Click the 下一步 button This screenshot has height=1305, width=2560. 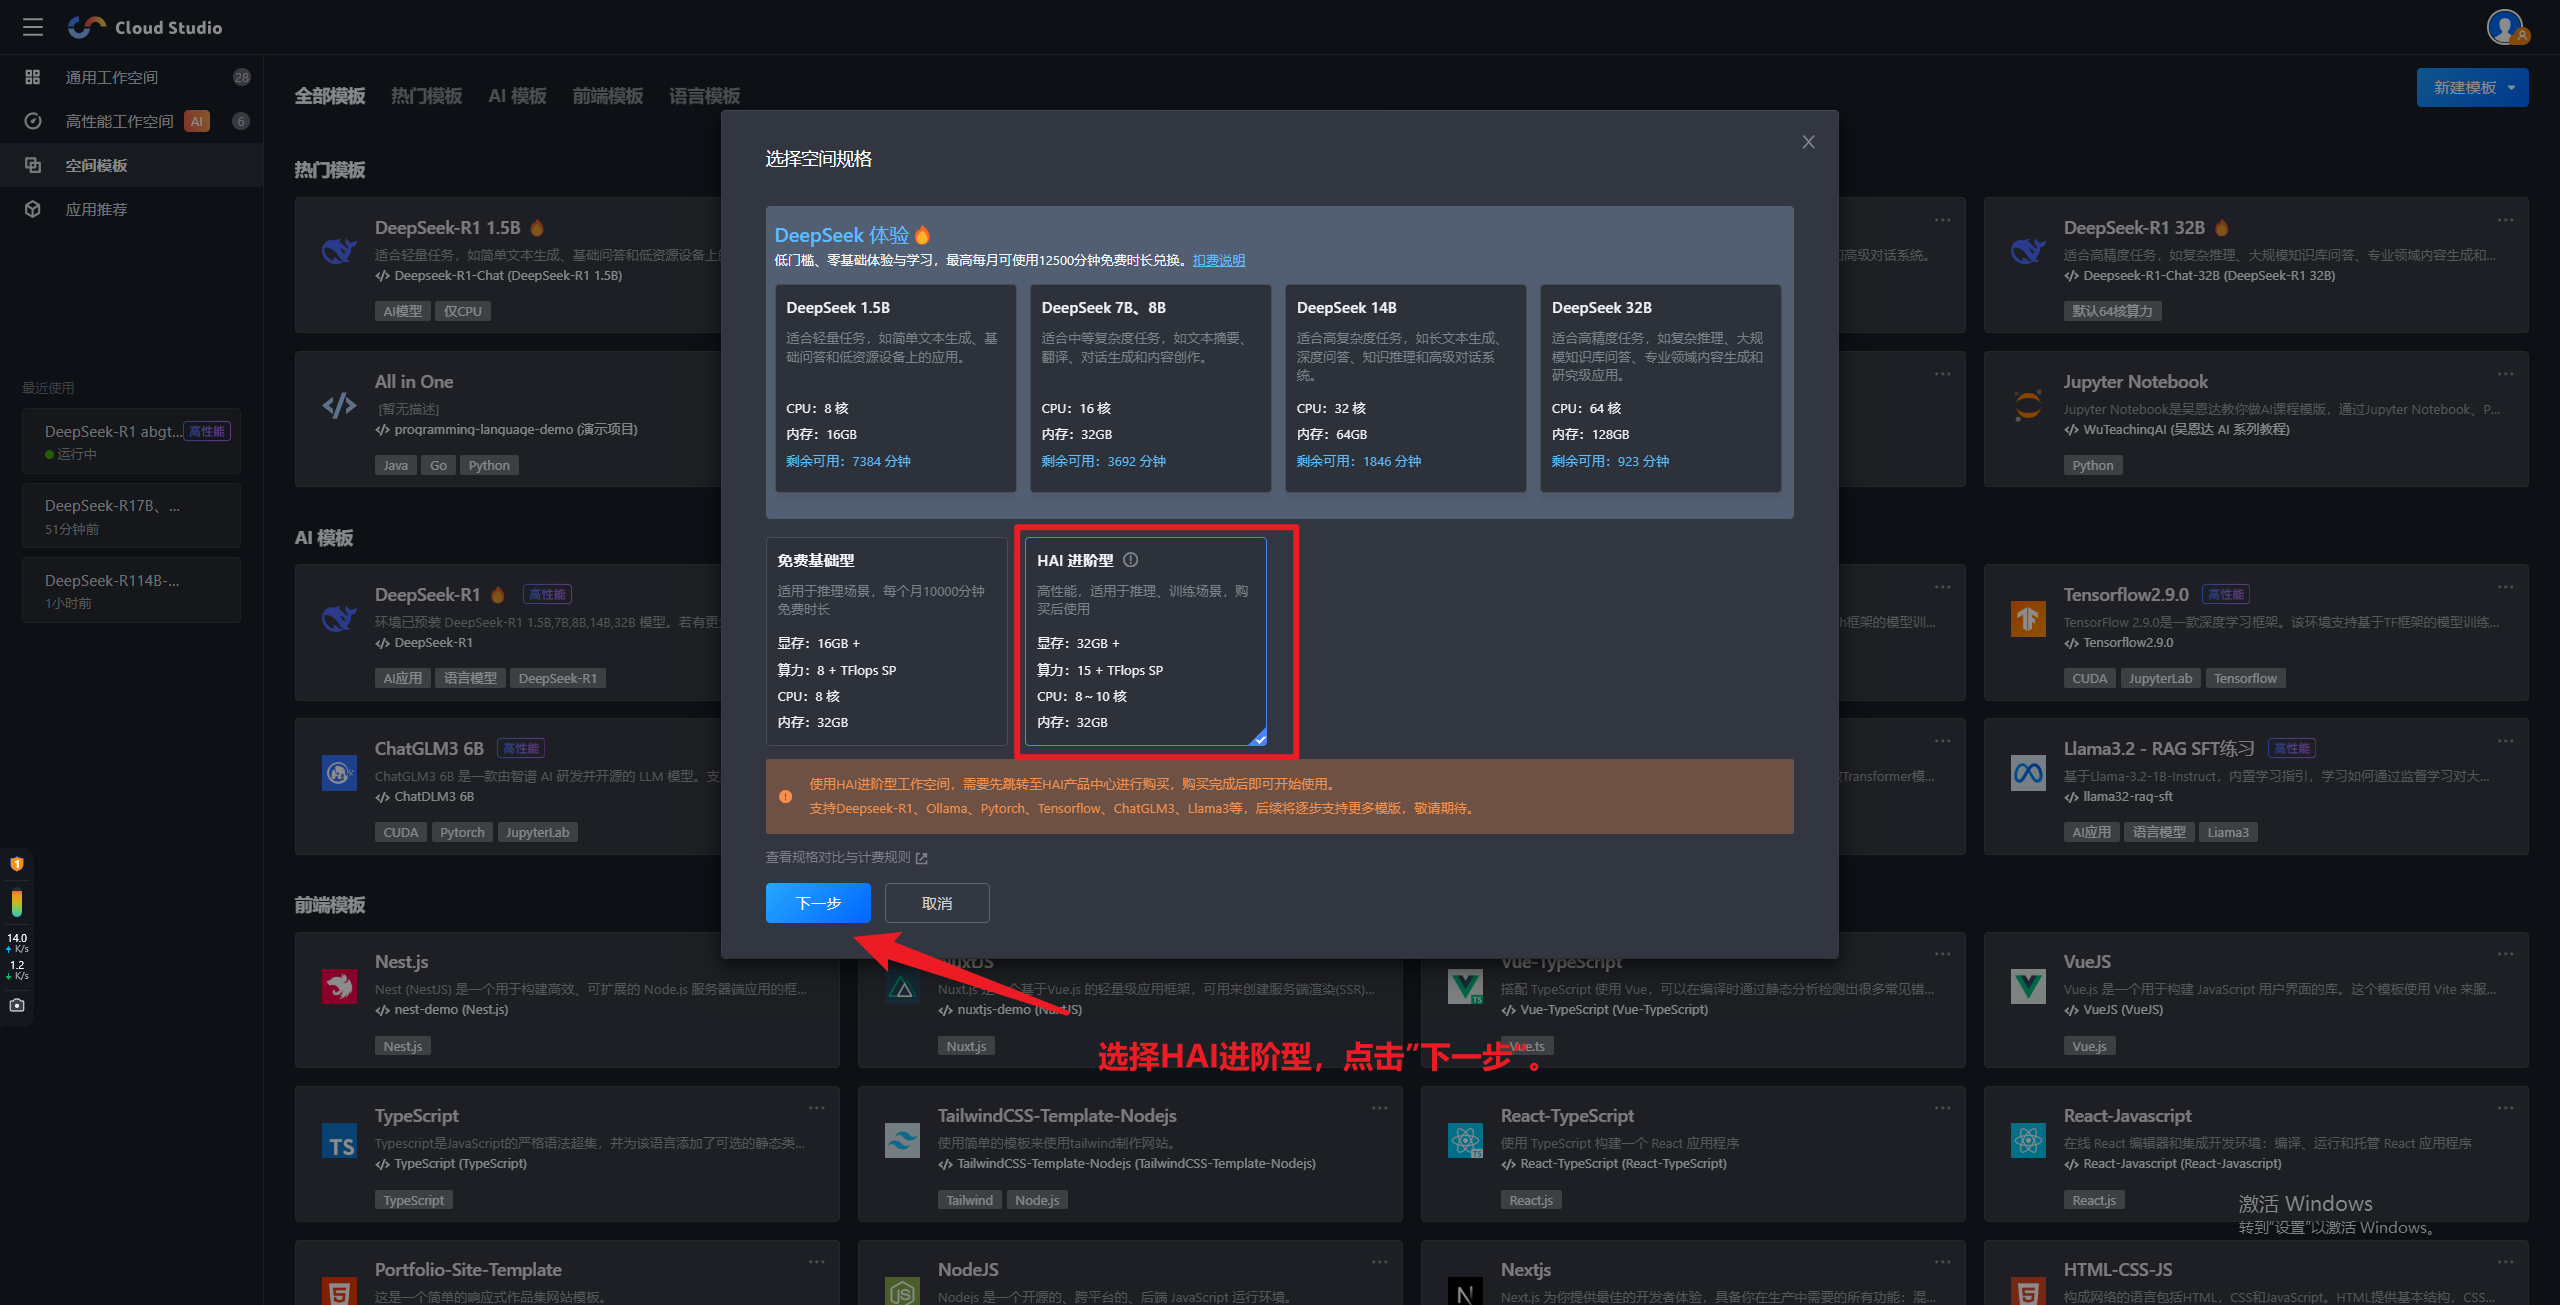(818, 903)
